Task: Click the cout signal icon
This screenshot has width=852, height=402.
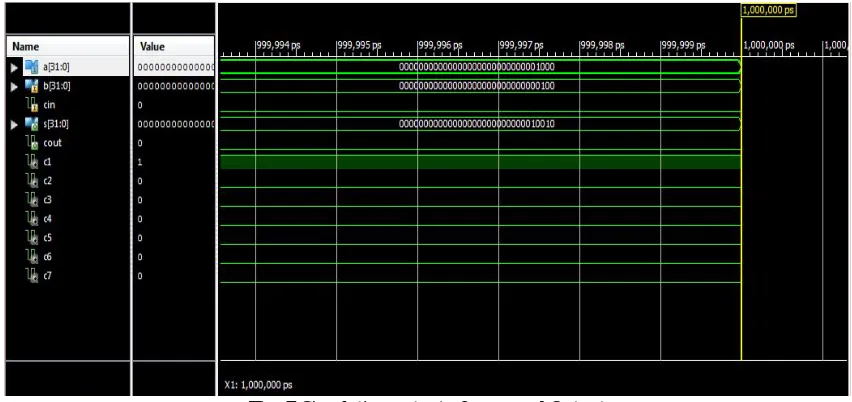Action: click(31, 143)
